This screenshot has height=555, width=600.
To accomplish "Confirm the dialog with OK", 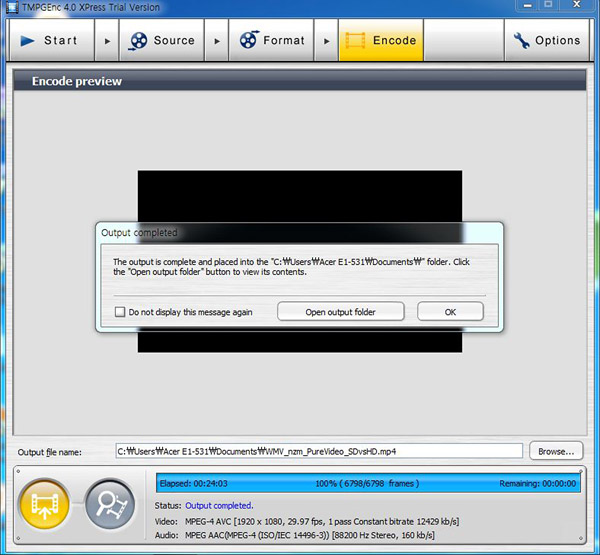I will (x=450, y=312).
